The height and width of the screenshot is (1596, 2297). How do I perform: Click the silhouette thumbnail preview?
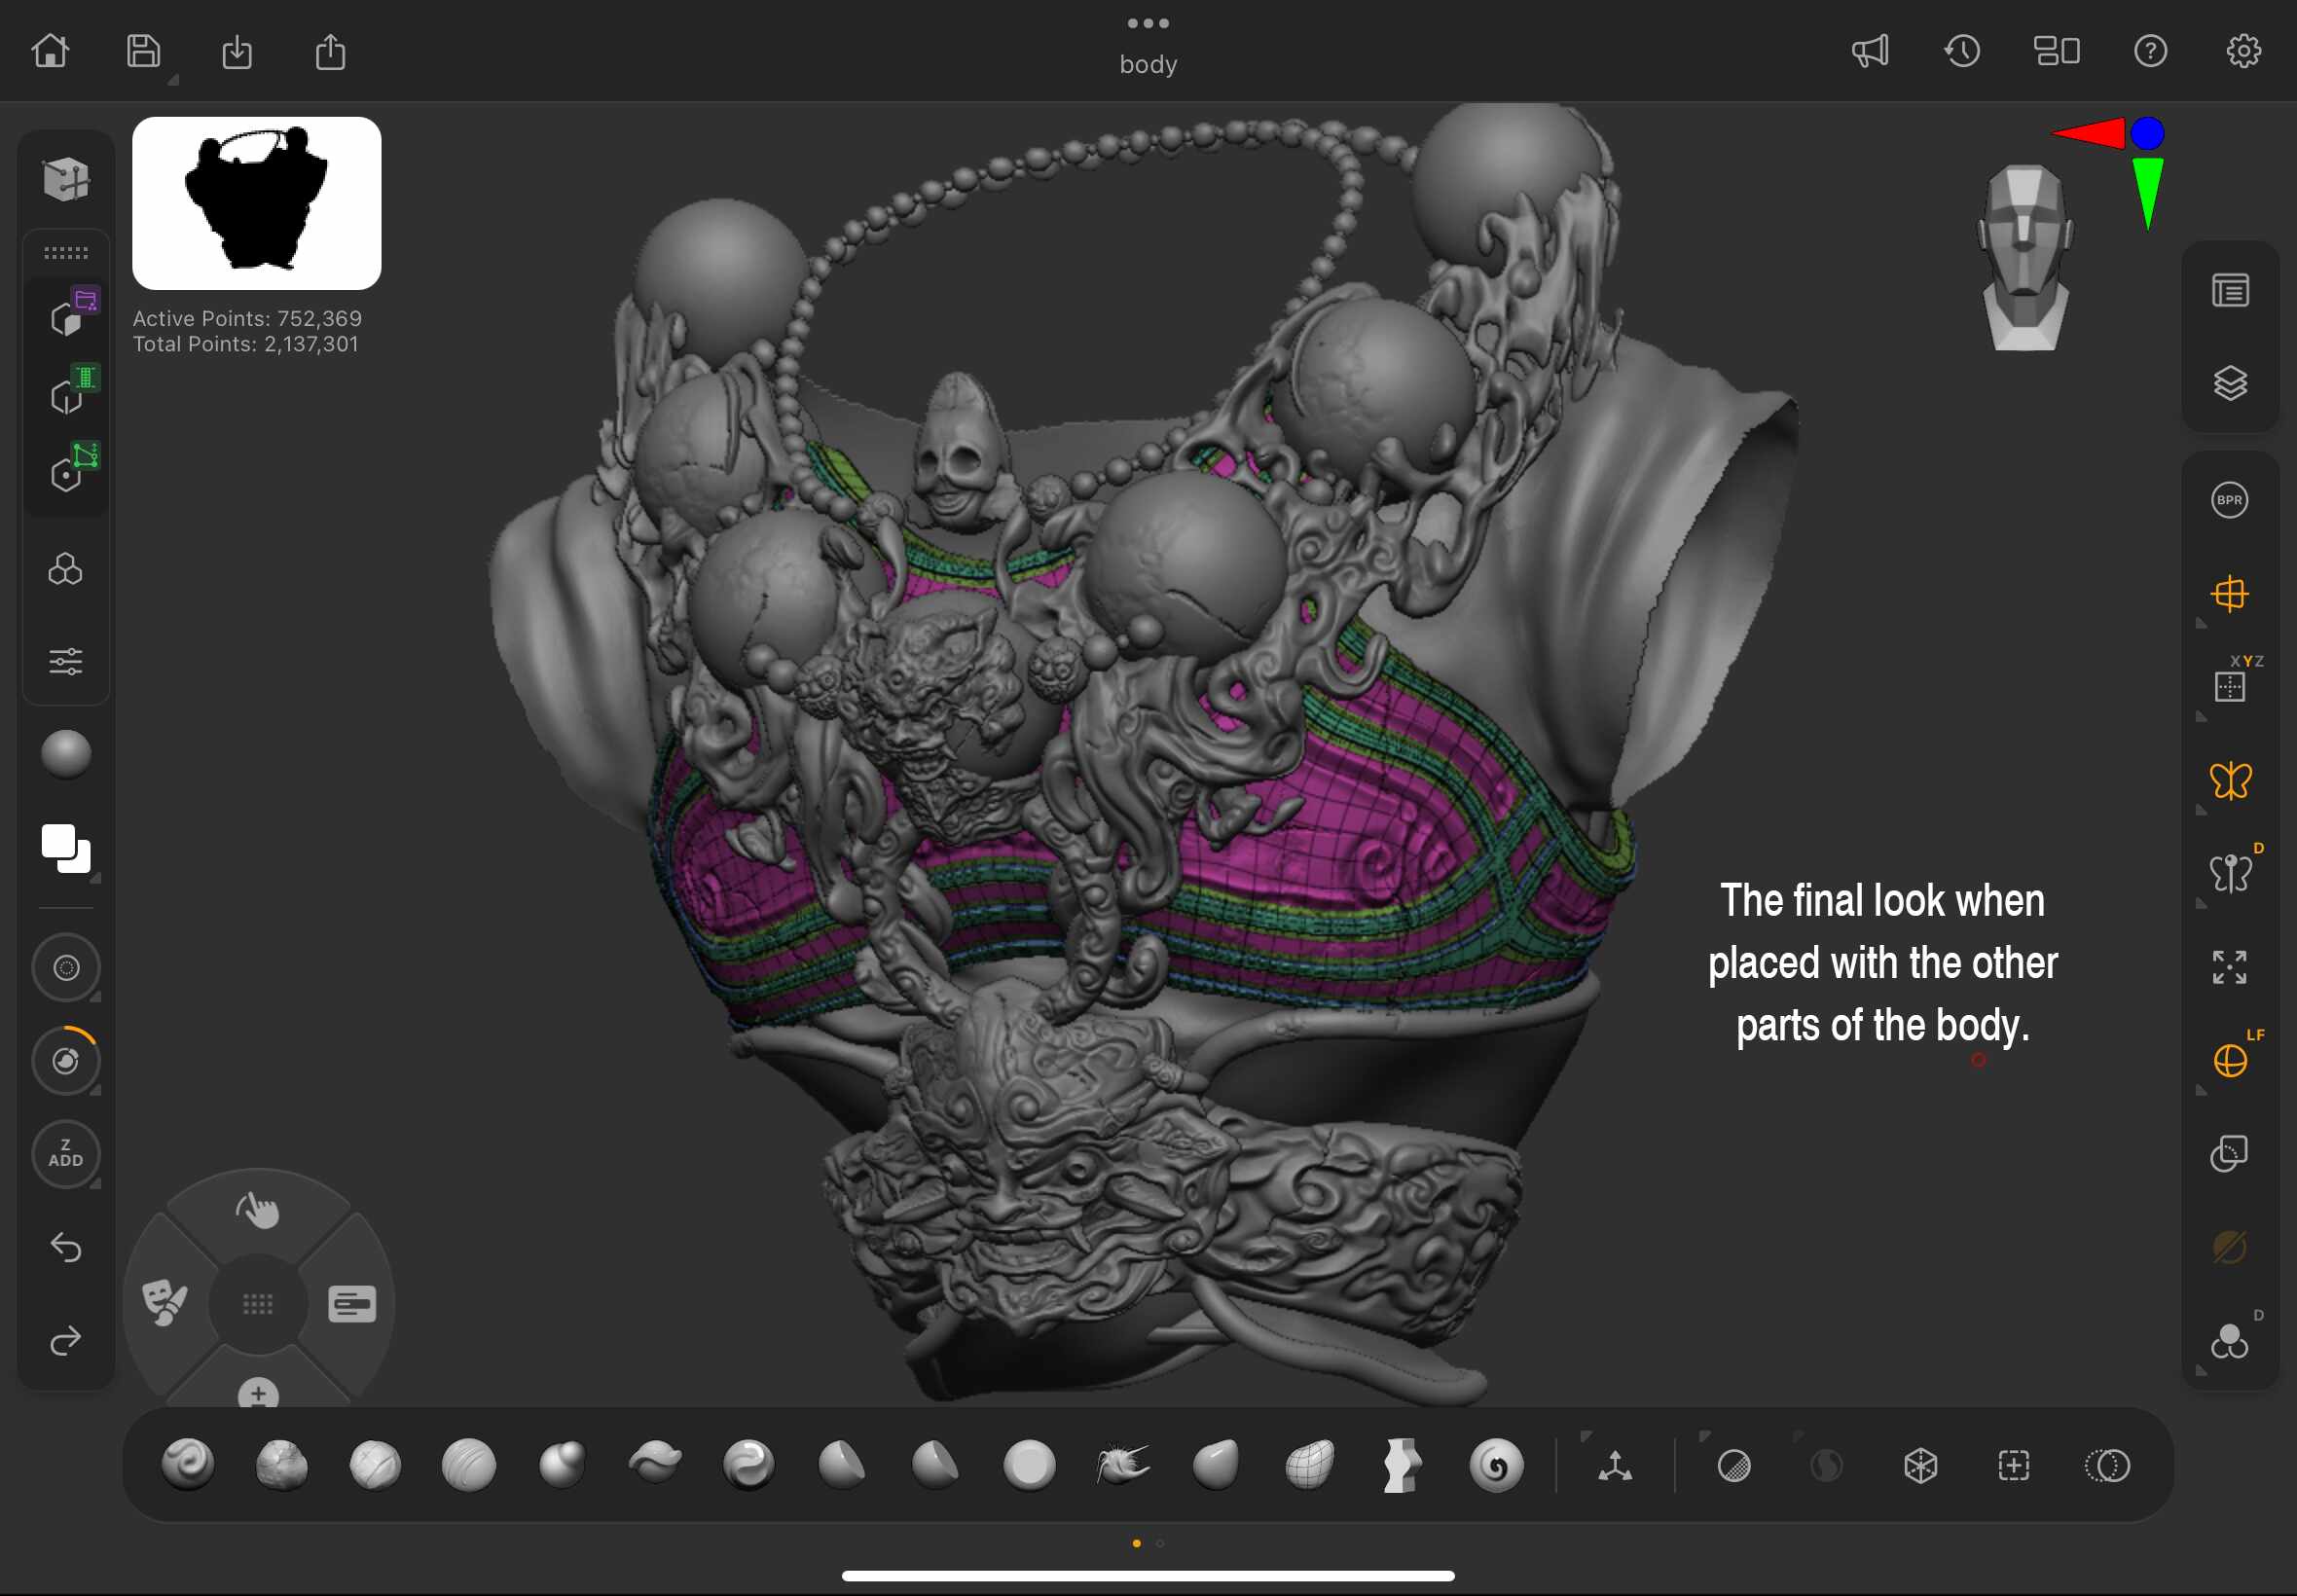coord(256,203)
